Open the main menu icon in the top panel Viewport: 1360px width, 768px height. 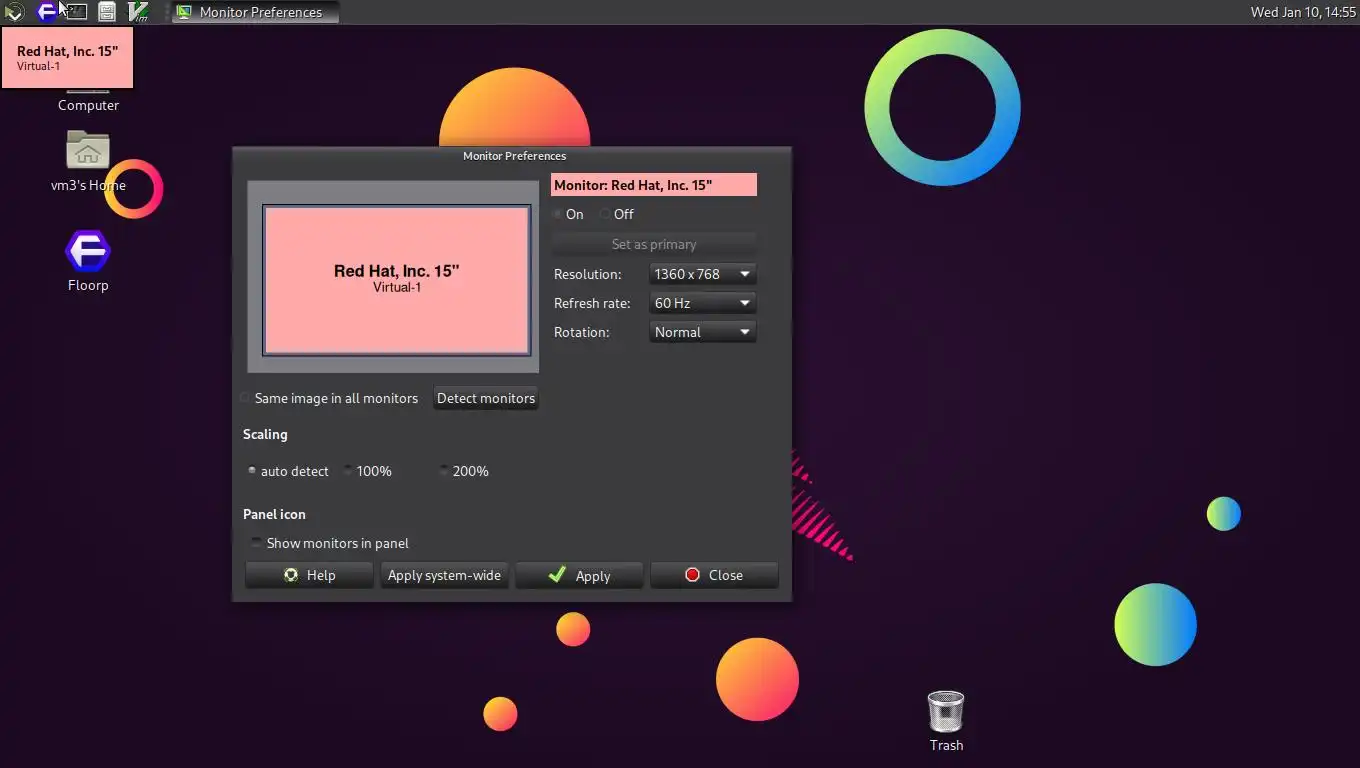pos(14,12)
